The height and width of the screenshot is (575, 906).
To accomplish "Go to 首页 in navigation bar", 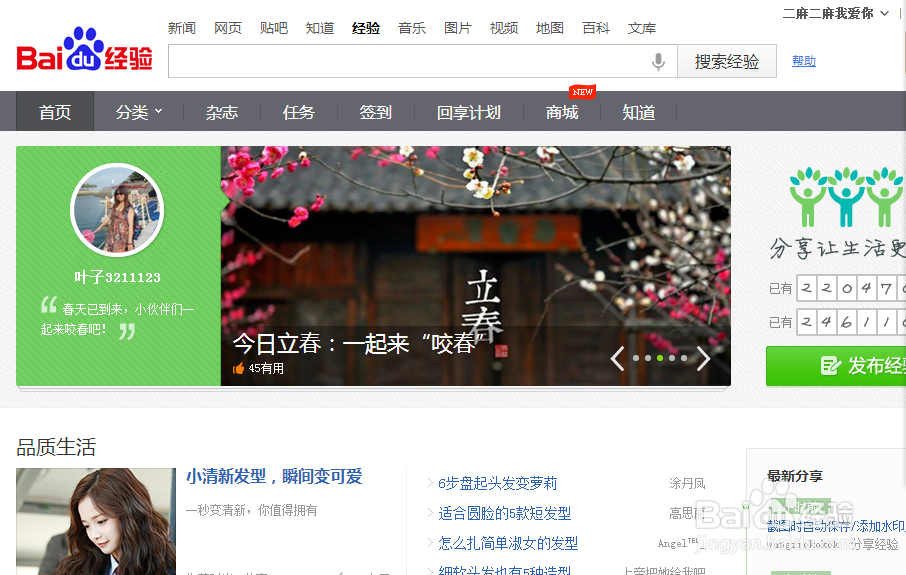I will point(55,112).
